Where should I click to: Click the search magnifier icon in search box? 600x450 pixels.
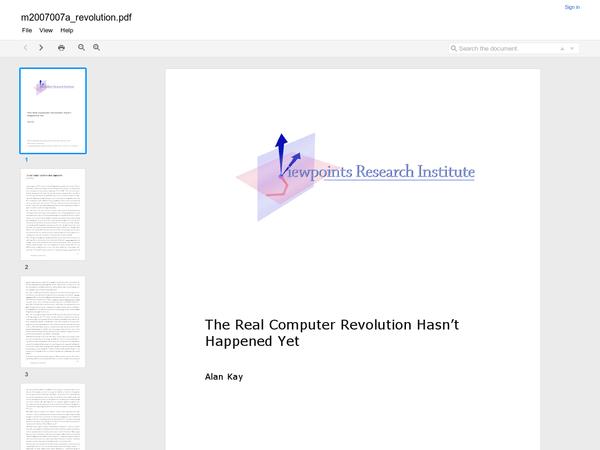point(453,49)
